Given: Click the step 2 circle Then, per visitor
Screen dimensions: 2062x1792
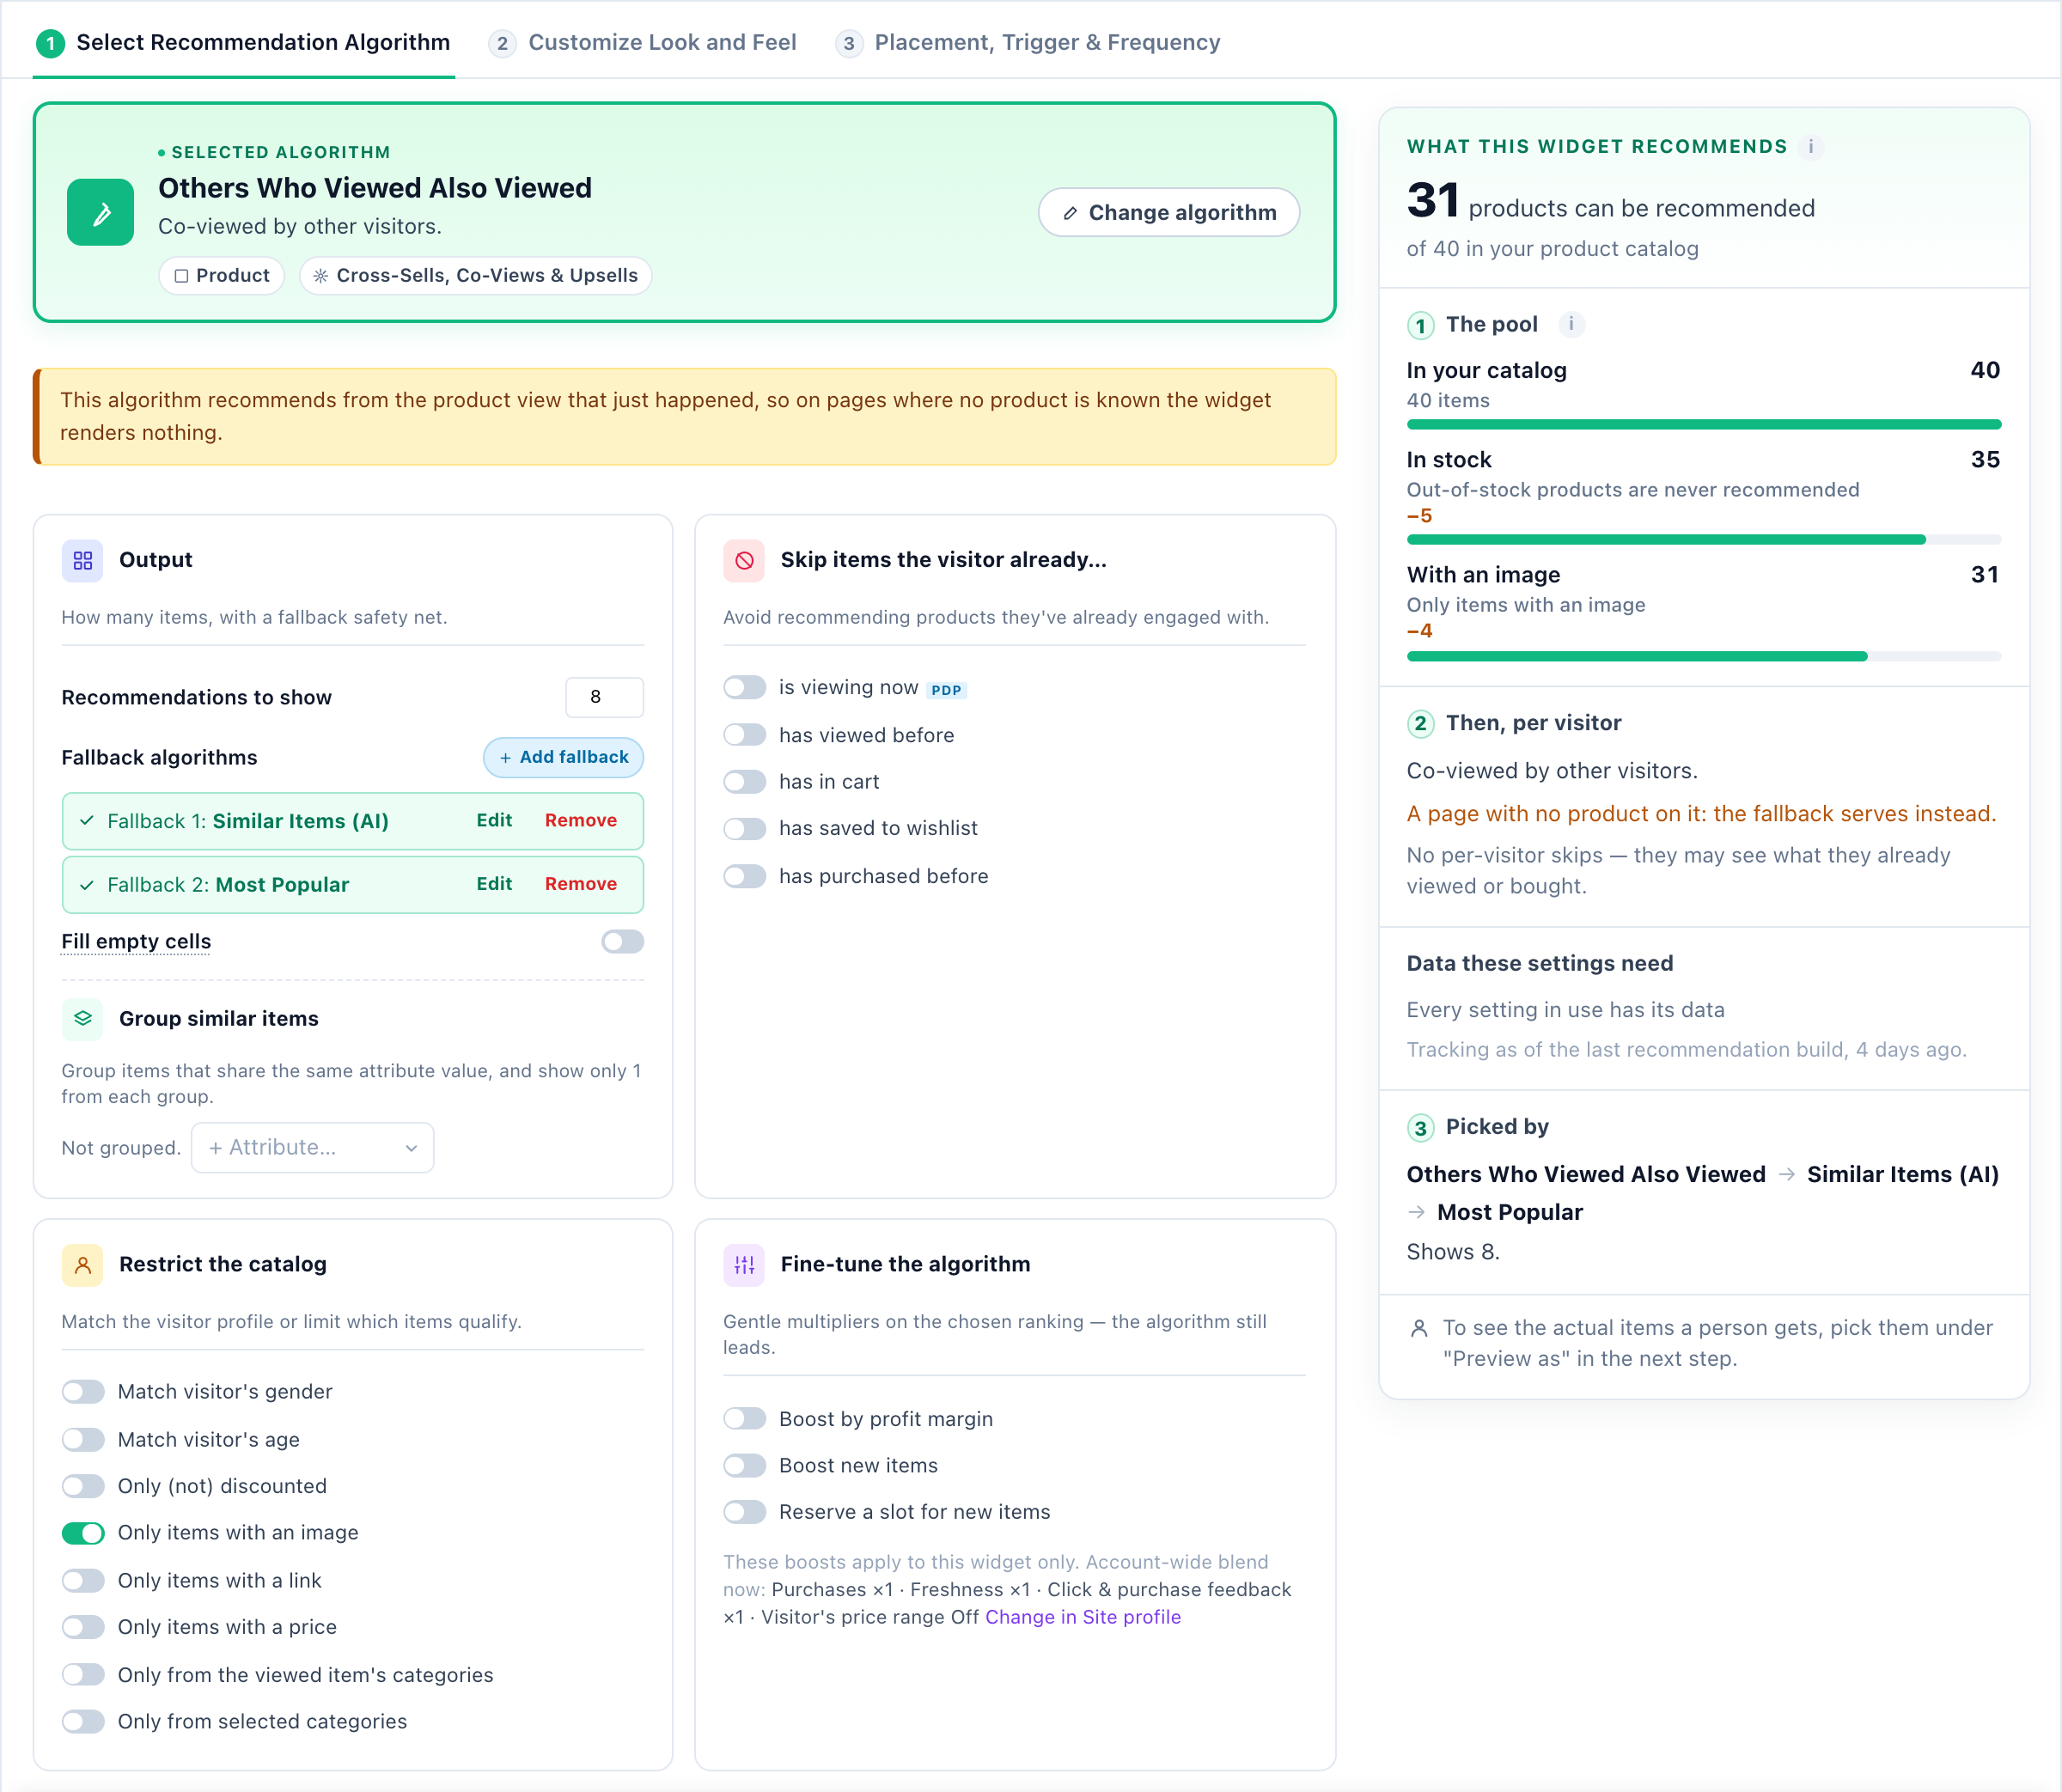Looking at the screenshot, I should (x=1420, y=723).
